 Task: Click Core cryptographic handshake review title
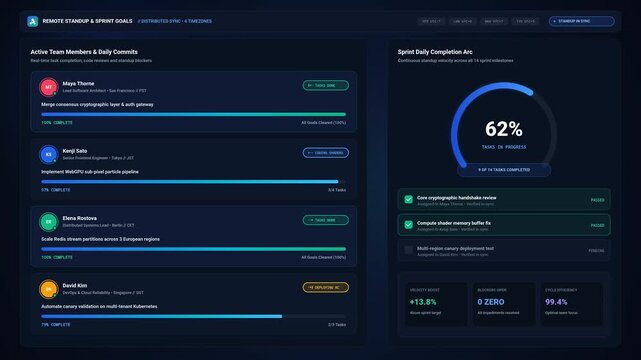(x=456, y=198)
